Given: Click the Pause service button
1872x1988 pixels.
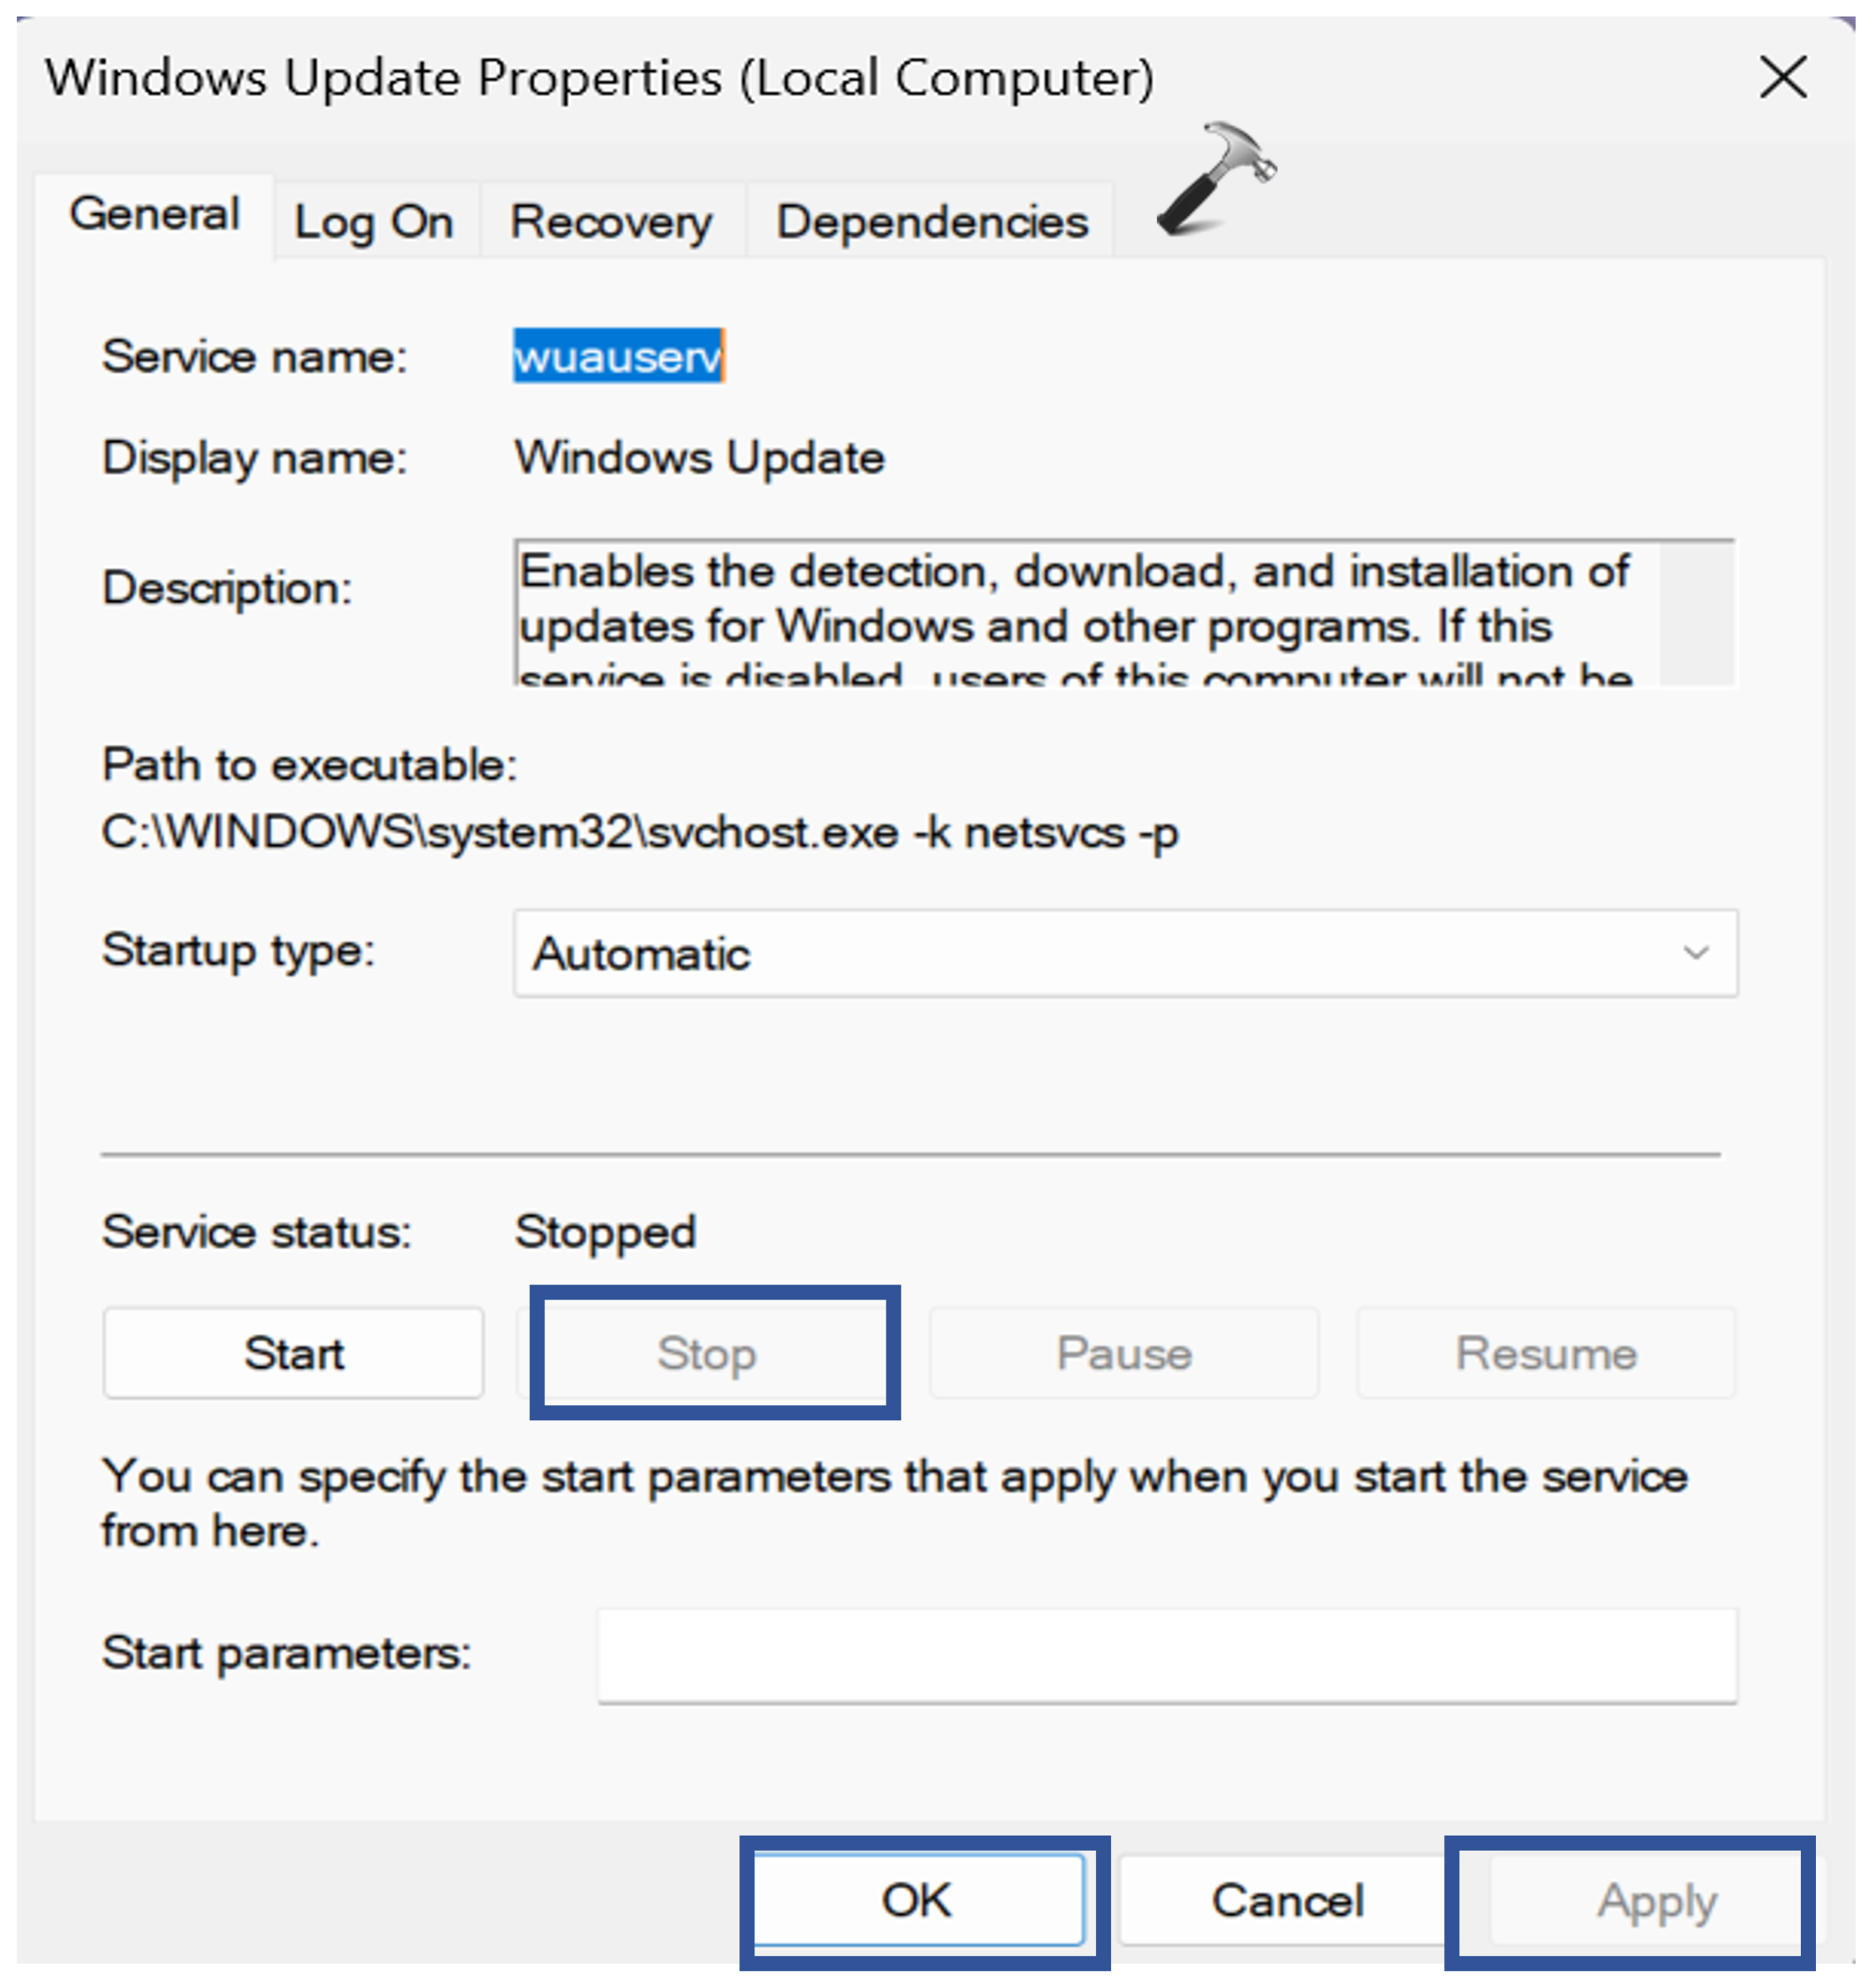Looking at the screenshot, I should pyautogui.click(x=1124, y=1353).
